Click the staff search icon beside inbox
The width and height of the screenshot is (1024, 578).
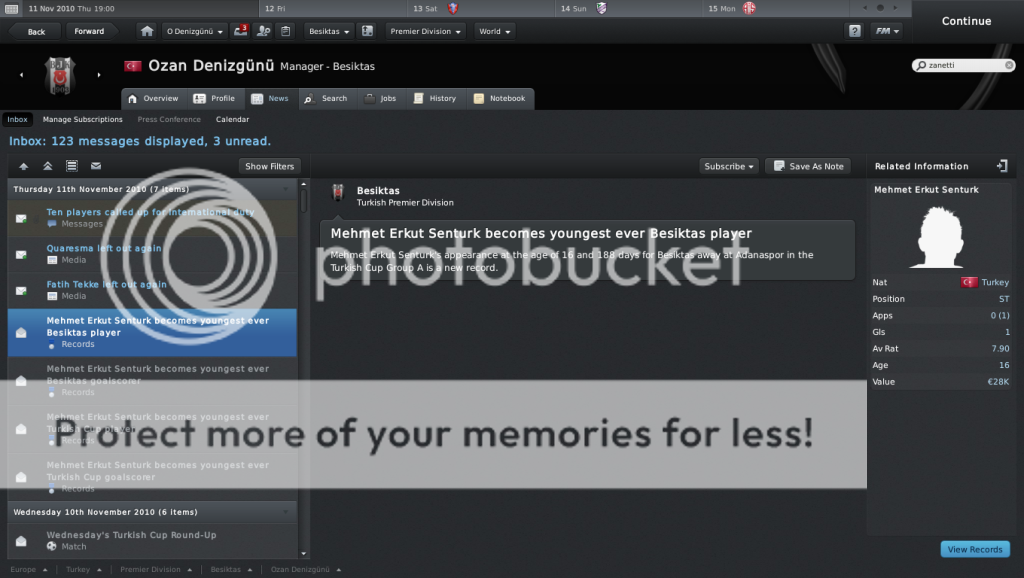[264, 31]
